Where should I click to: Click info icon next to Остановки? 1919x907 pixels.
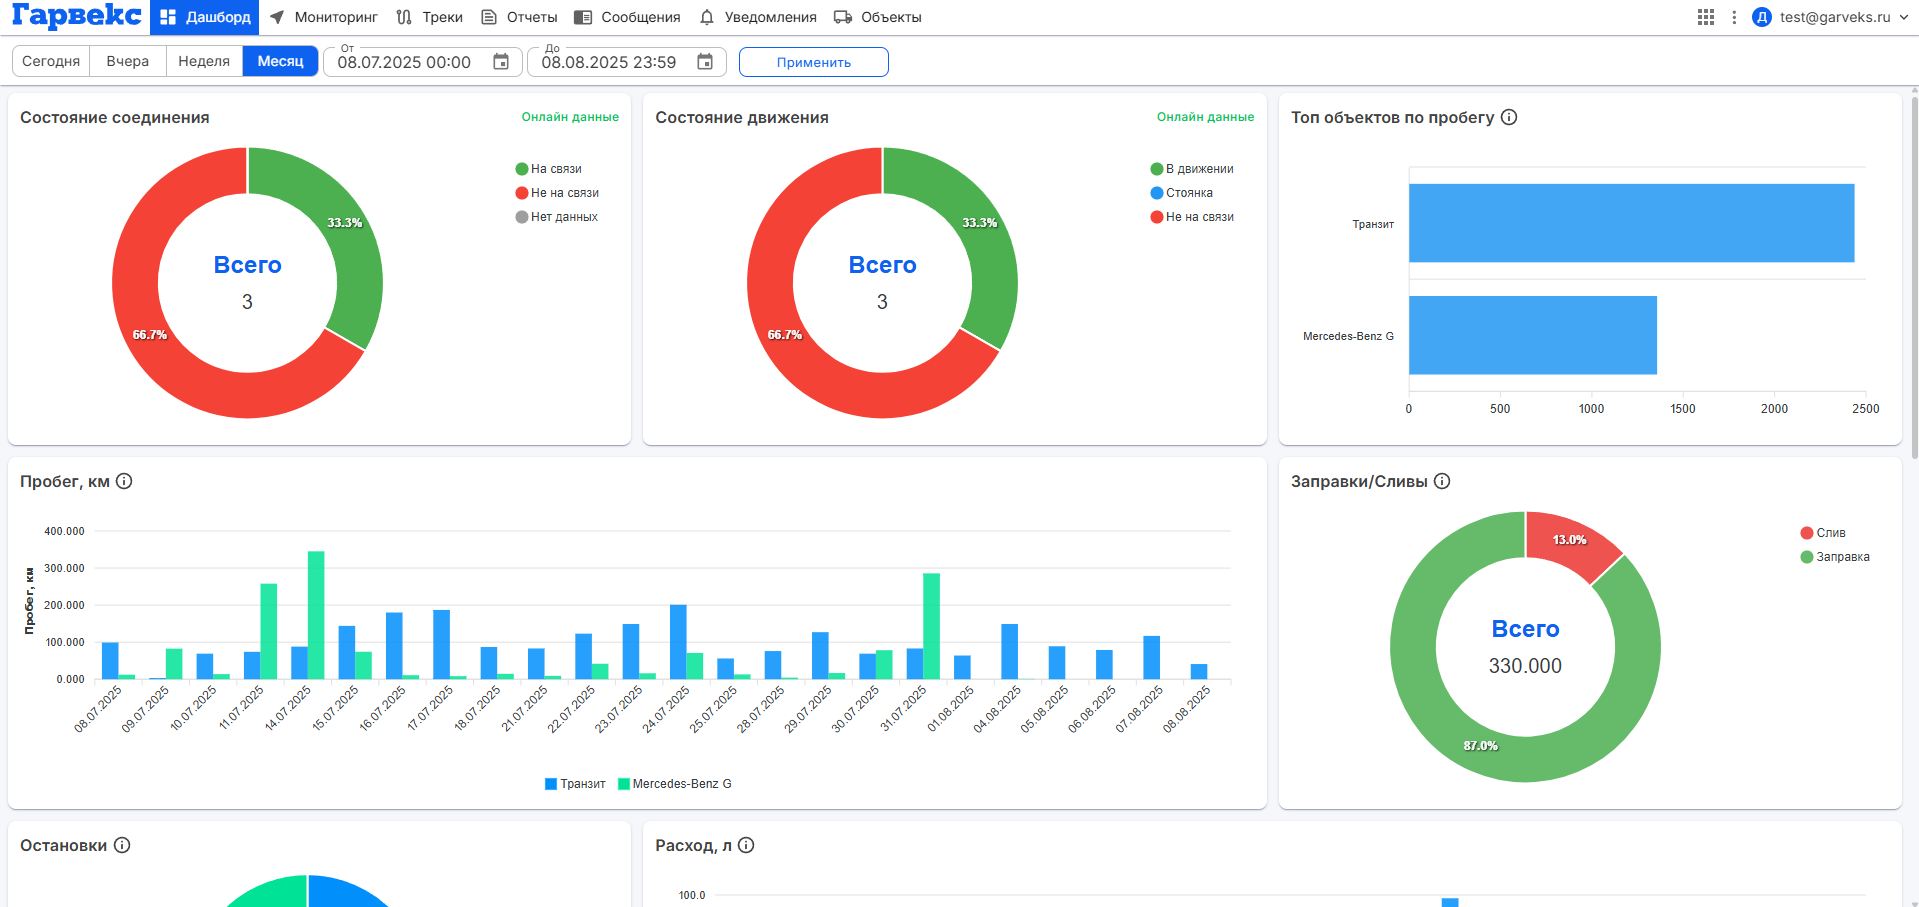pyautogui.click(x=122, y=845)
